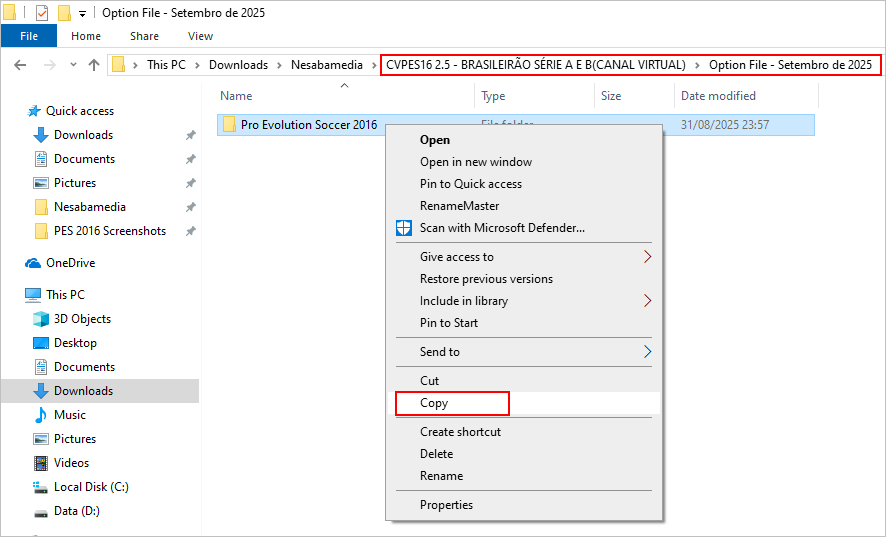Expand the Include in library submenu

[x=647, y=301]
